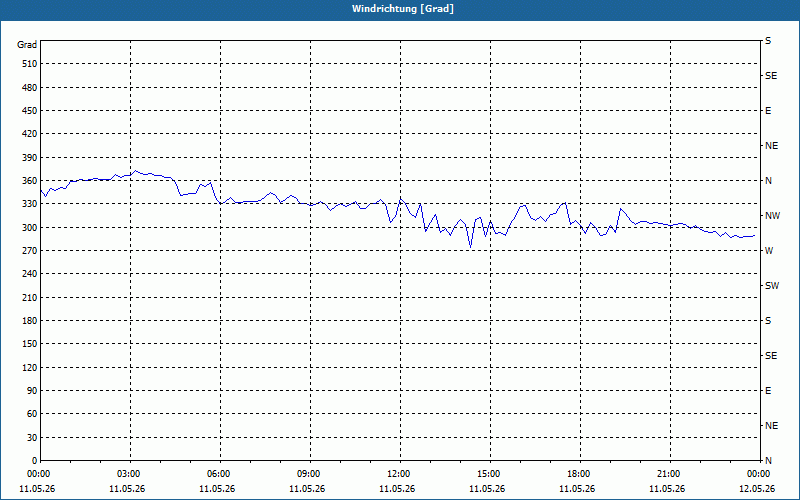Select the E compass label beside 450 gridline
Image resolution: width=800 pixels, height=500 pixels.
[x=768, y=111]
